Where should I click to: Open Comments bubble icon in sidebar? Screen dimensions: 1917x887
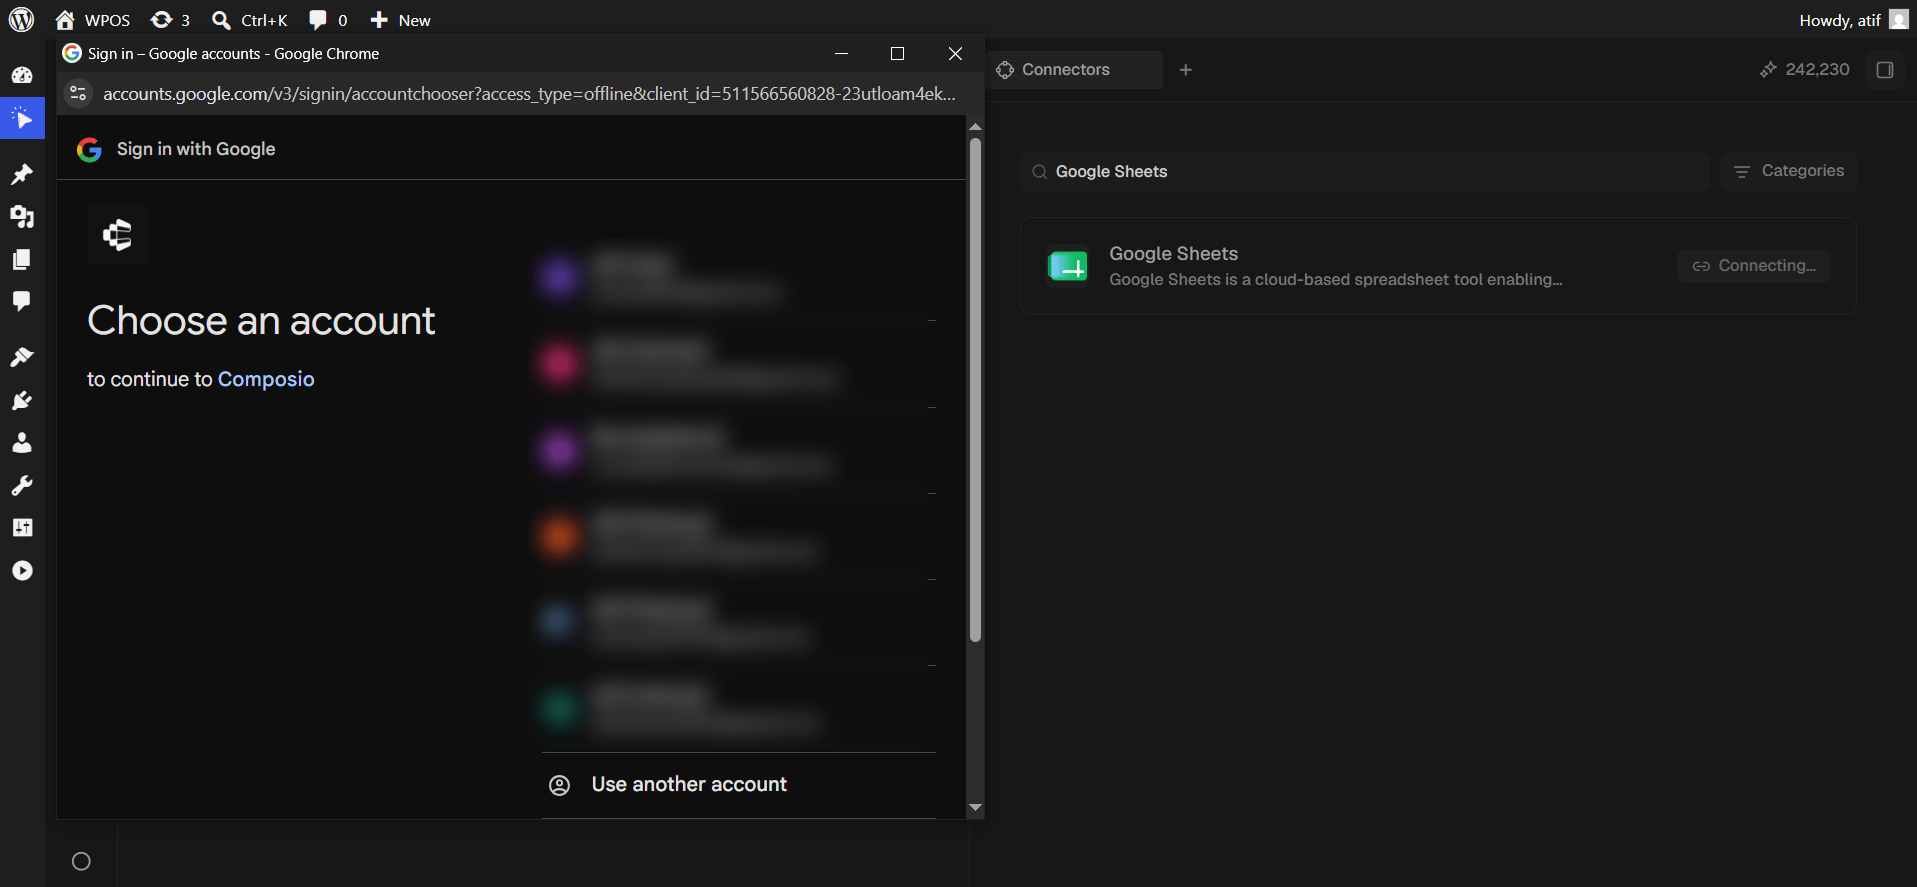[22, 301]
